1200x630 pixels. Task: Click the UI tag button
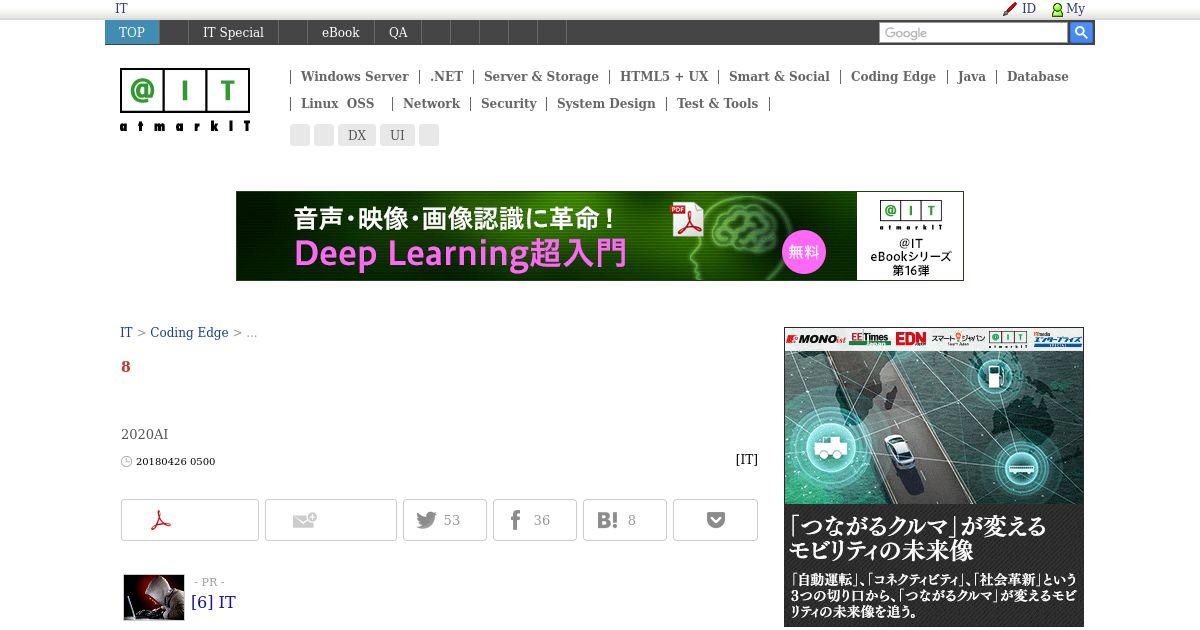coord(397,135)
